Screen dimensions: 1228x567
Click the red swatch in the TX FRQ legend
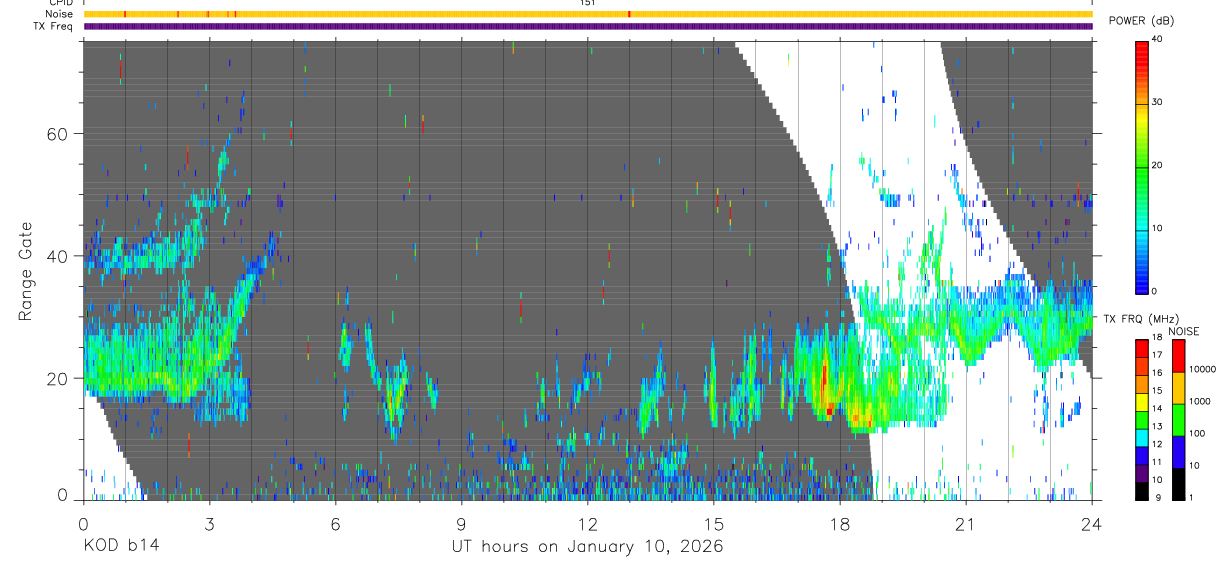click(1142, 347)
